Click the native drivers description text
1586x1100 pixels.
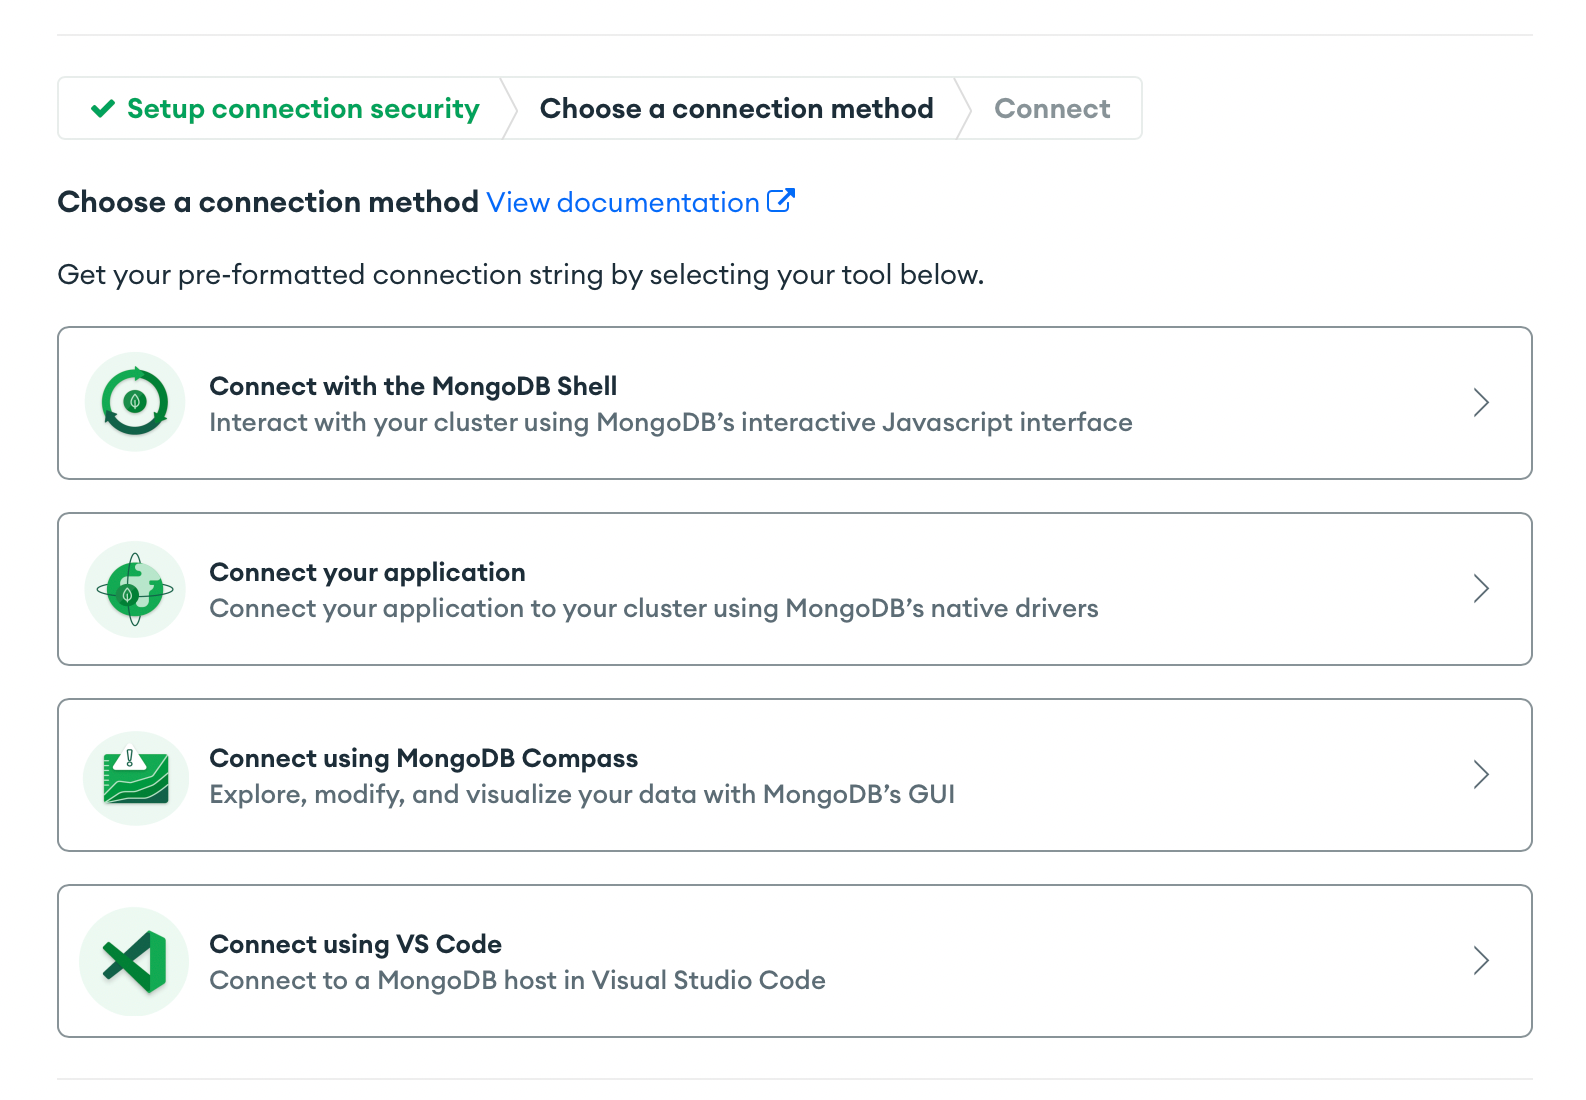tap(653, 608)
